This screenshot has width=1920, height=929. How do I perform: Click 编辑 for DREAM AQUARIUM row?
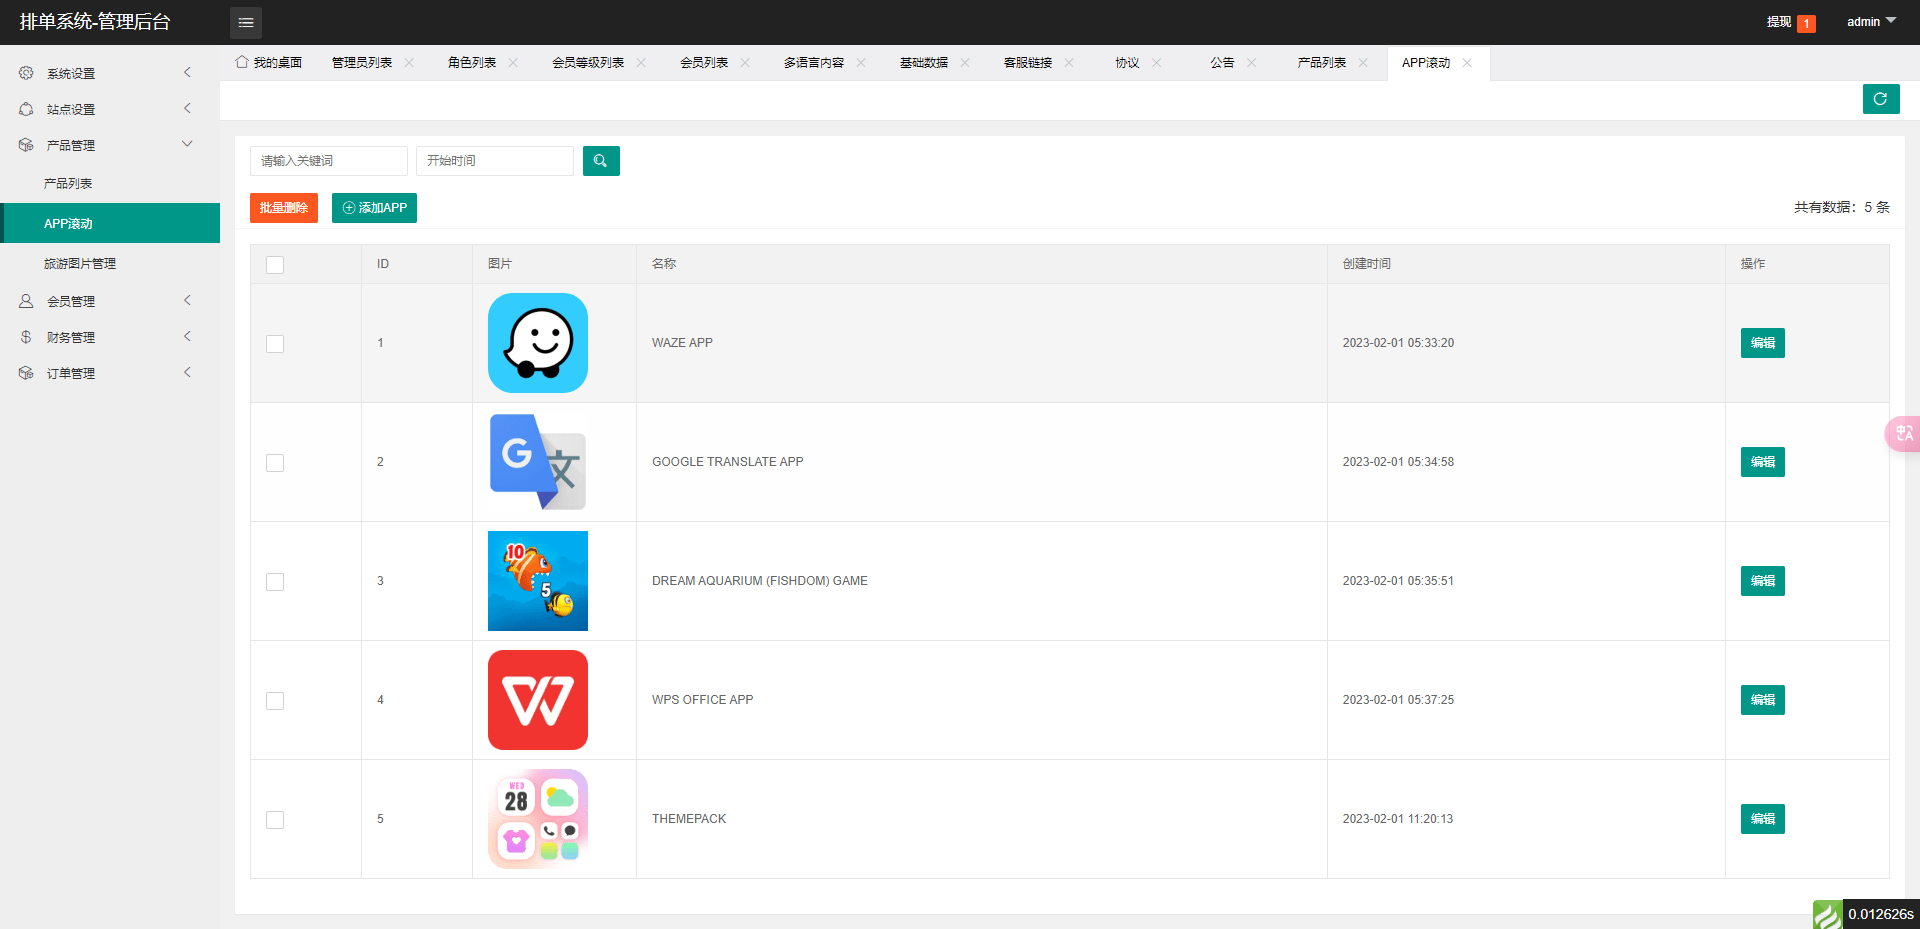(x=1762, y=581)
